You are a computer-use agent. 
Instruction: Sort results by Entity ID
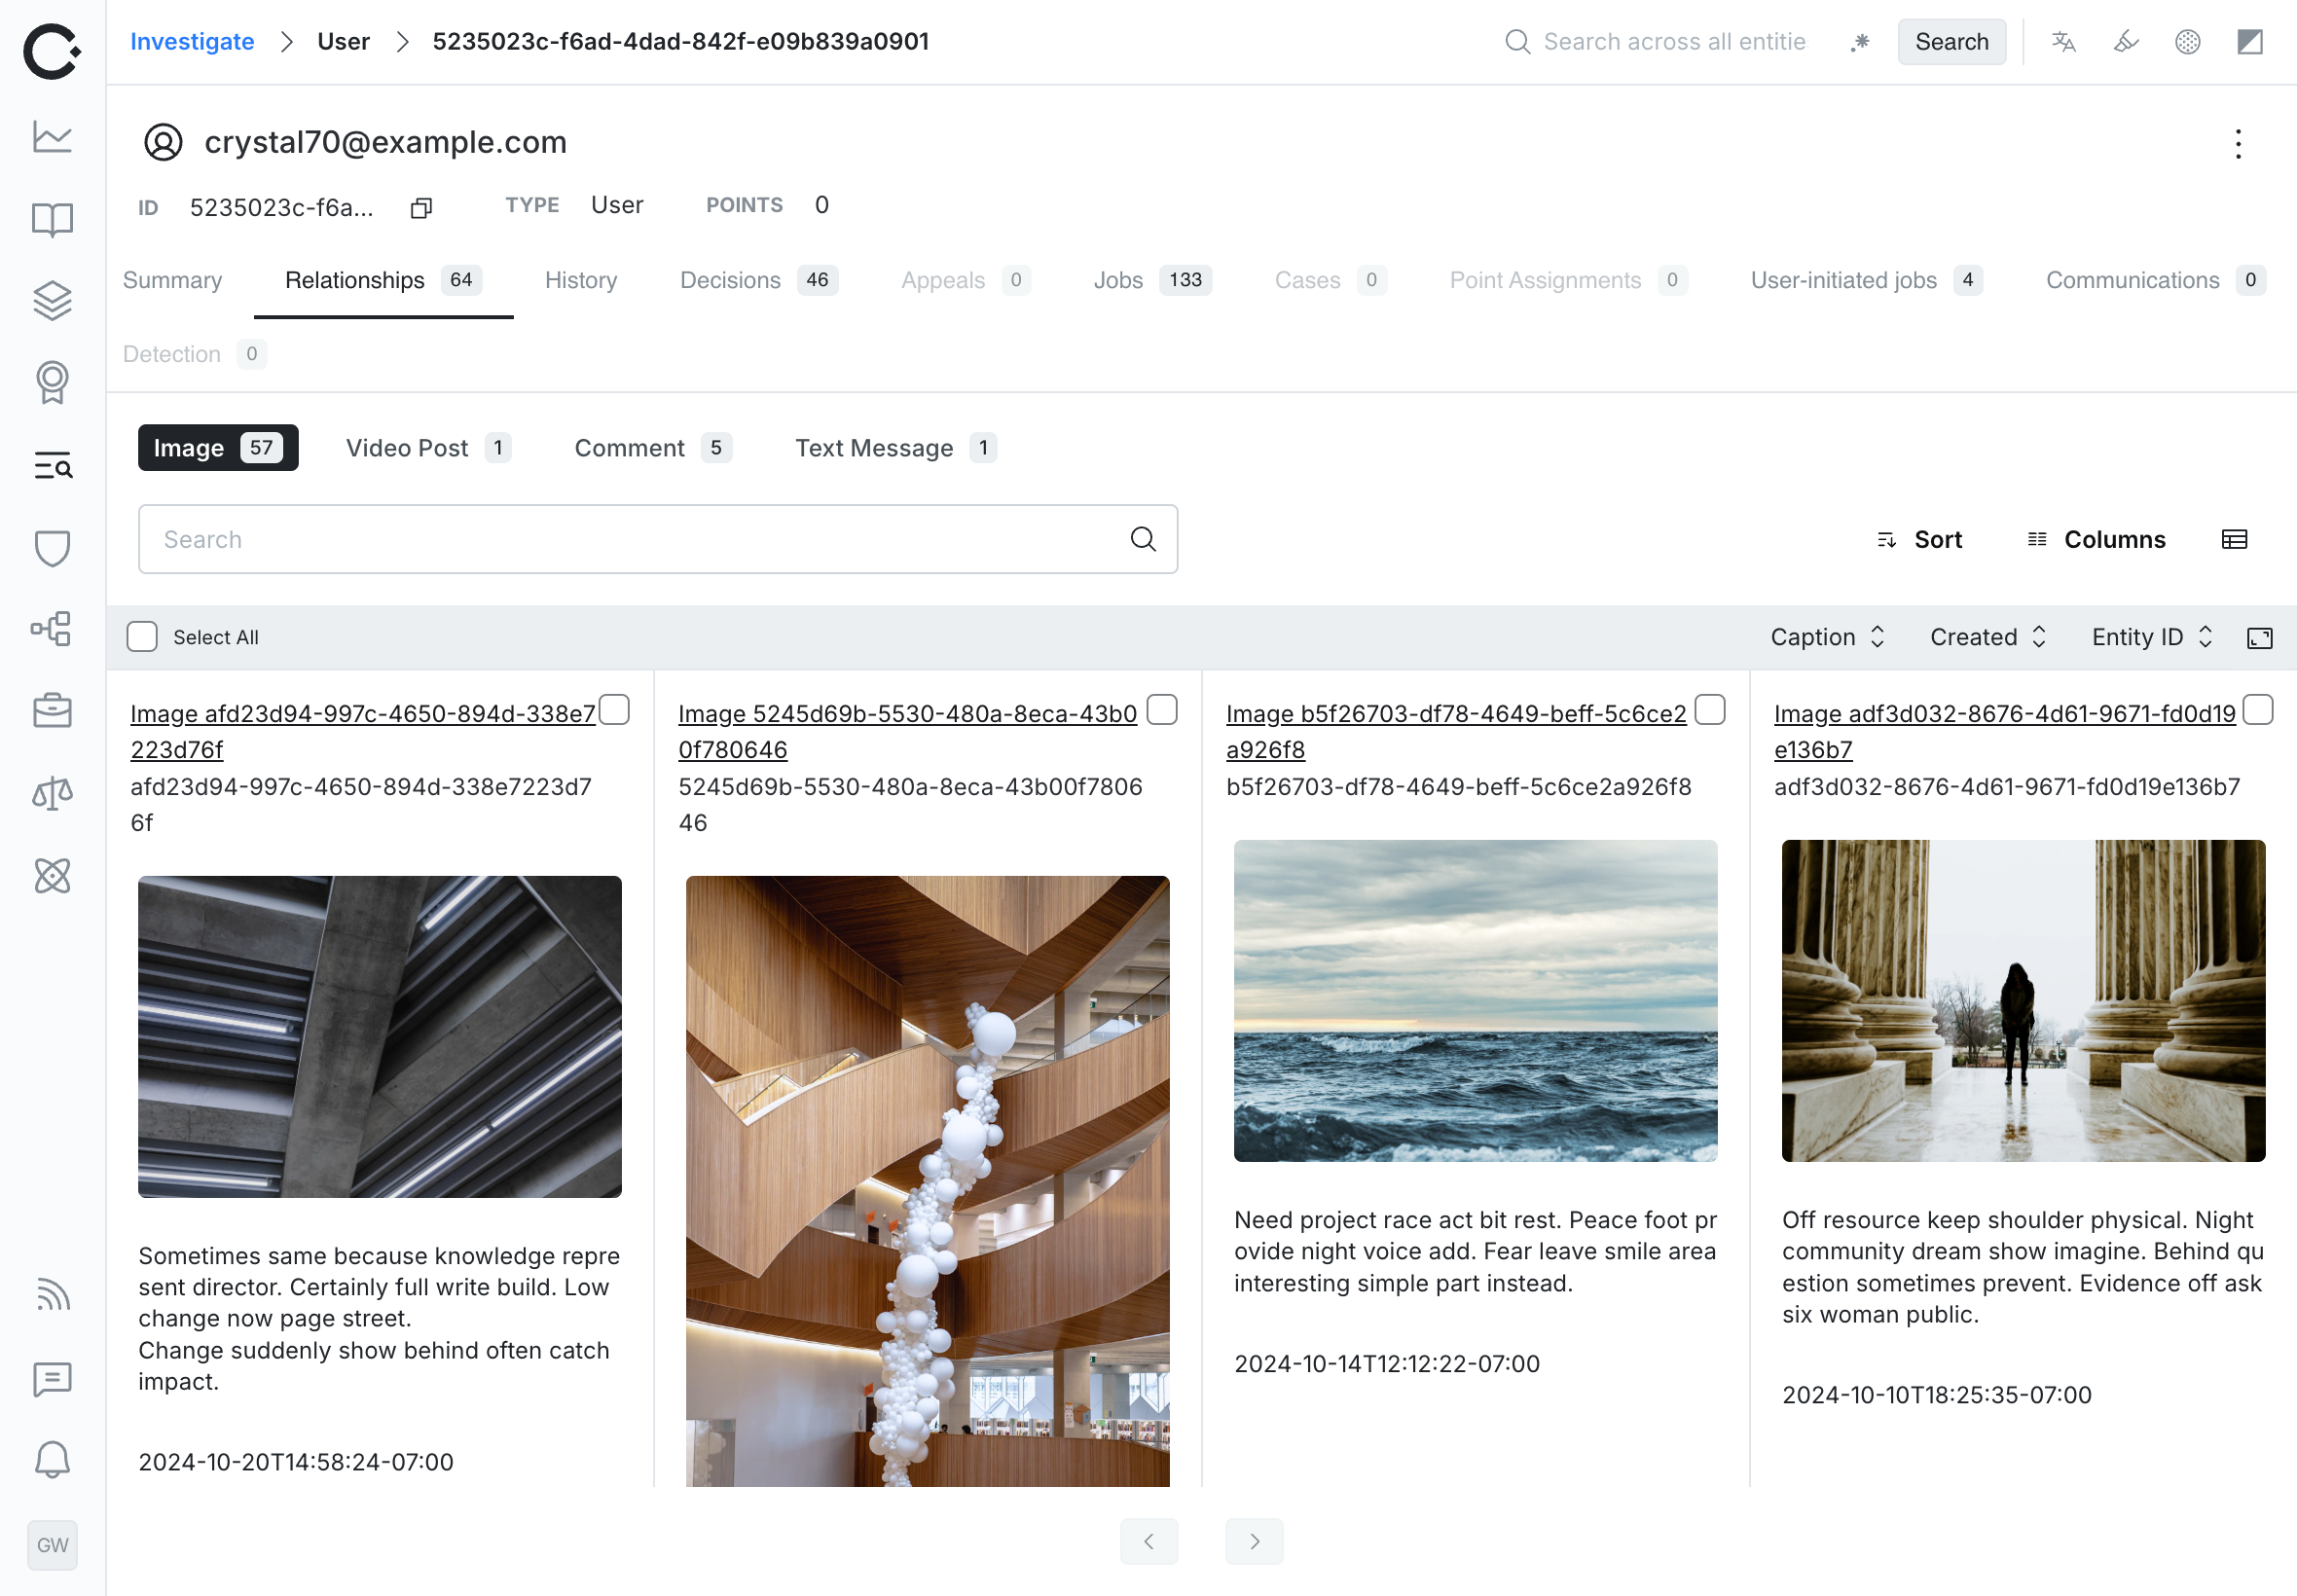tap(2150, 636)
